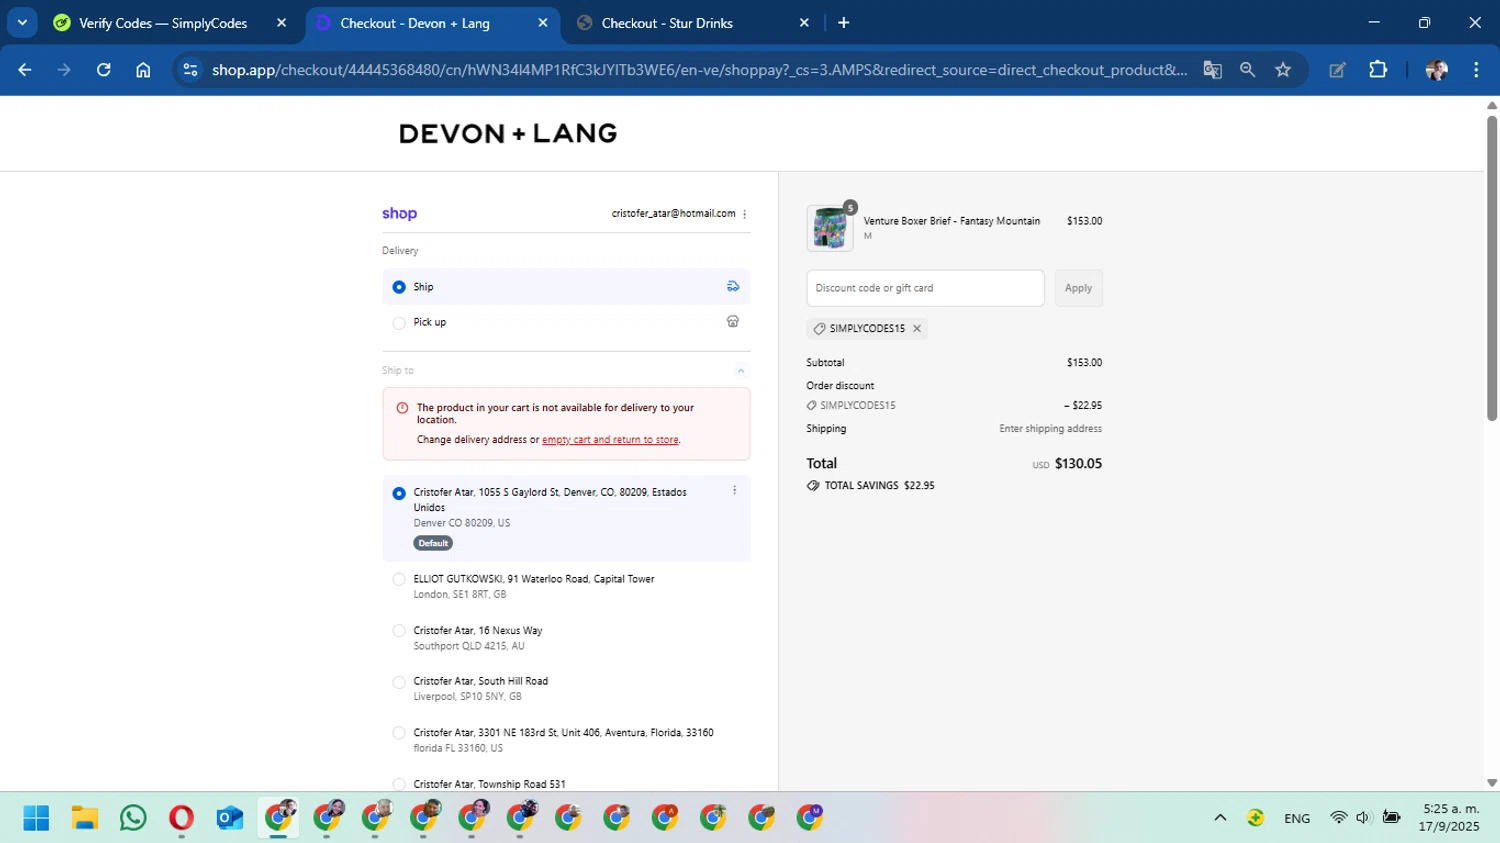Click the Total $130.05 amount

pos(1078,464)
